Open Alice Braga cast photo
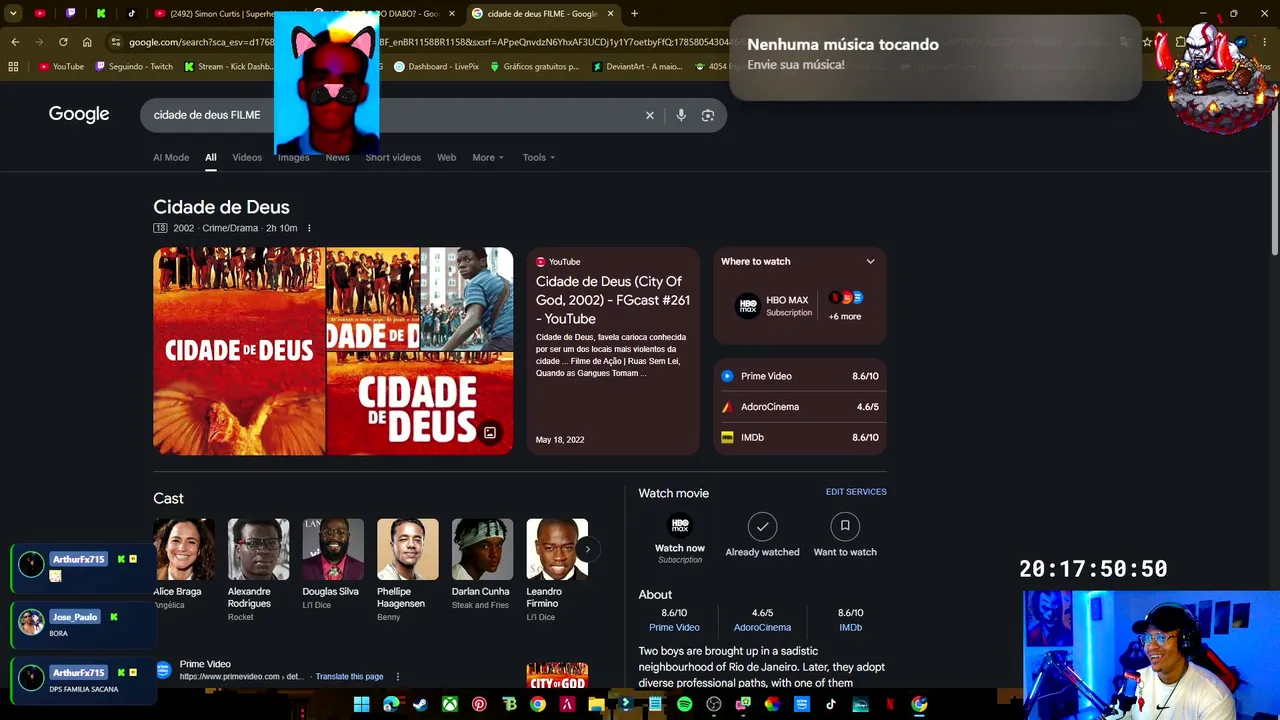 [x=184, y=549]
